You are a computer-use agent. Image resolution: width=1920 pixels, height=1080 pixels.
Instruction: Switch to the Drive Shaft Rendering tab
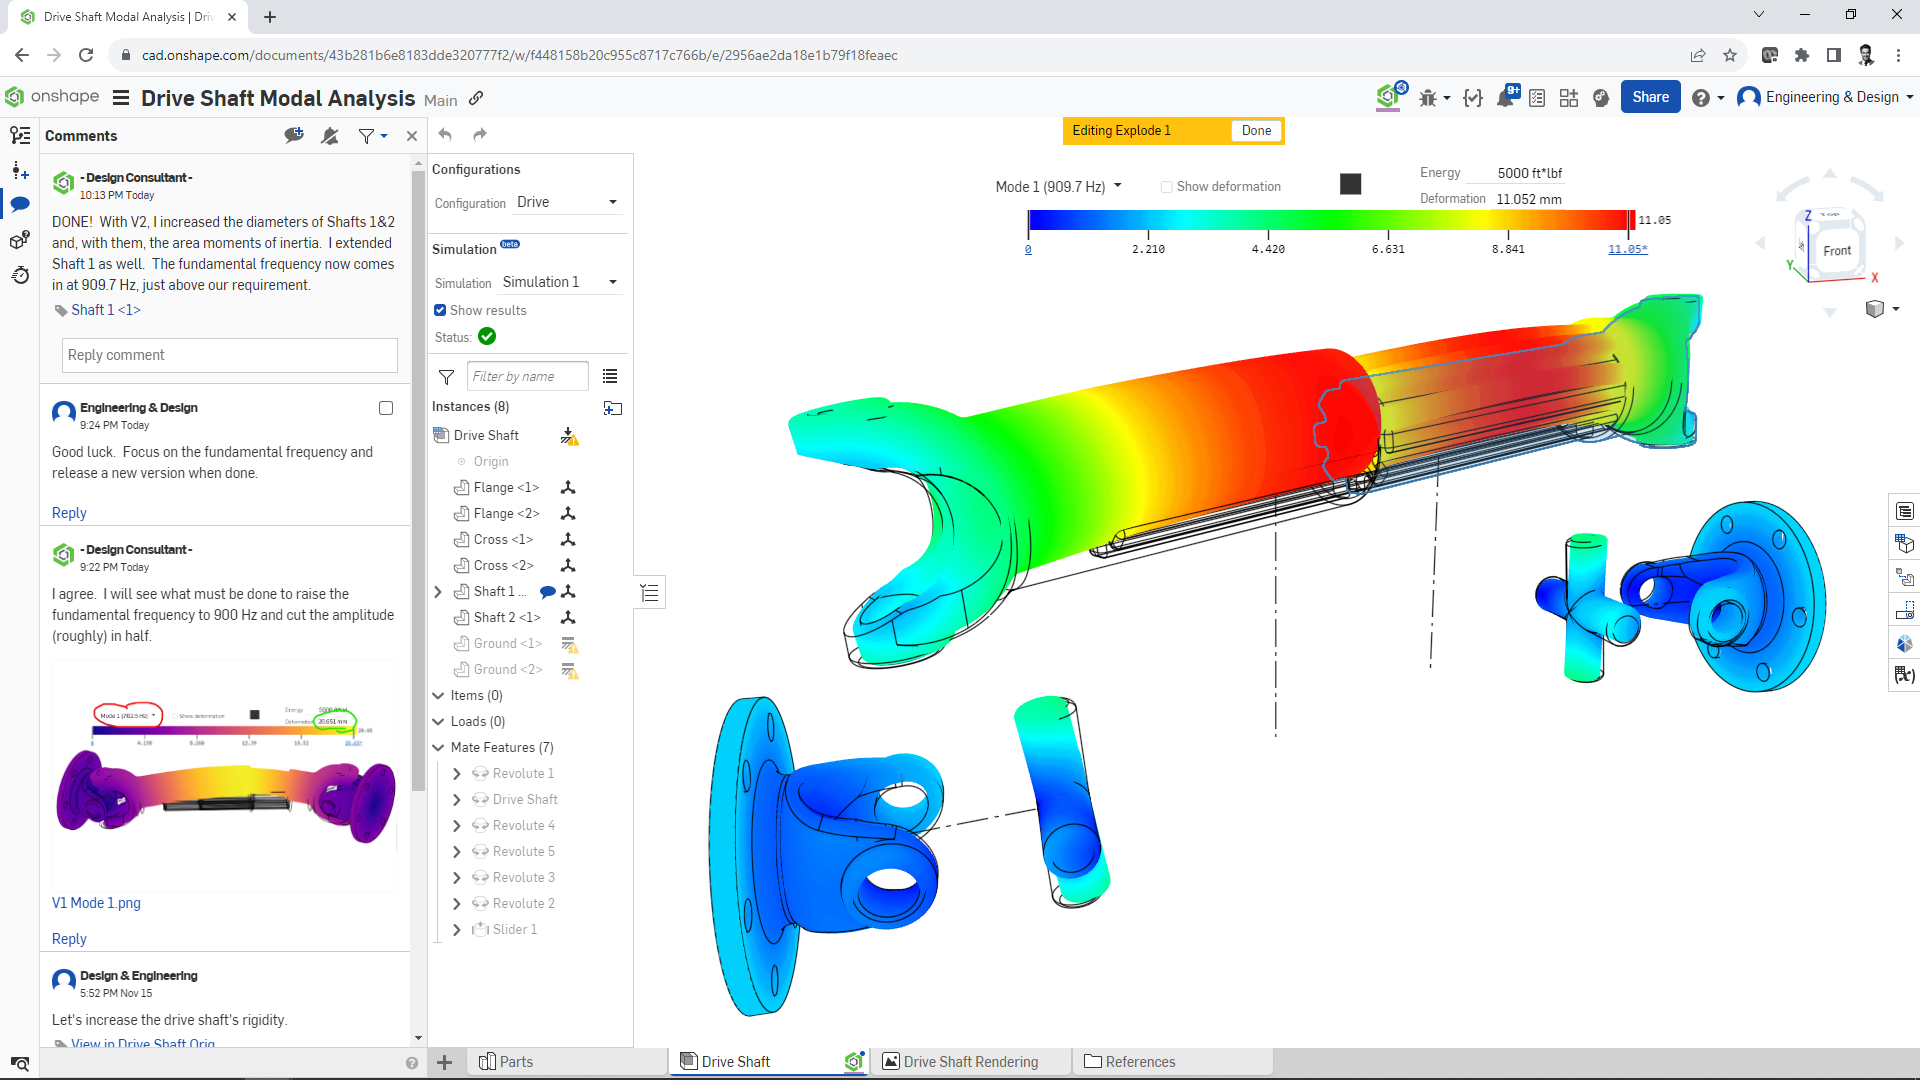coord(972,1062)
